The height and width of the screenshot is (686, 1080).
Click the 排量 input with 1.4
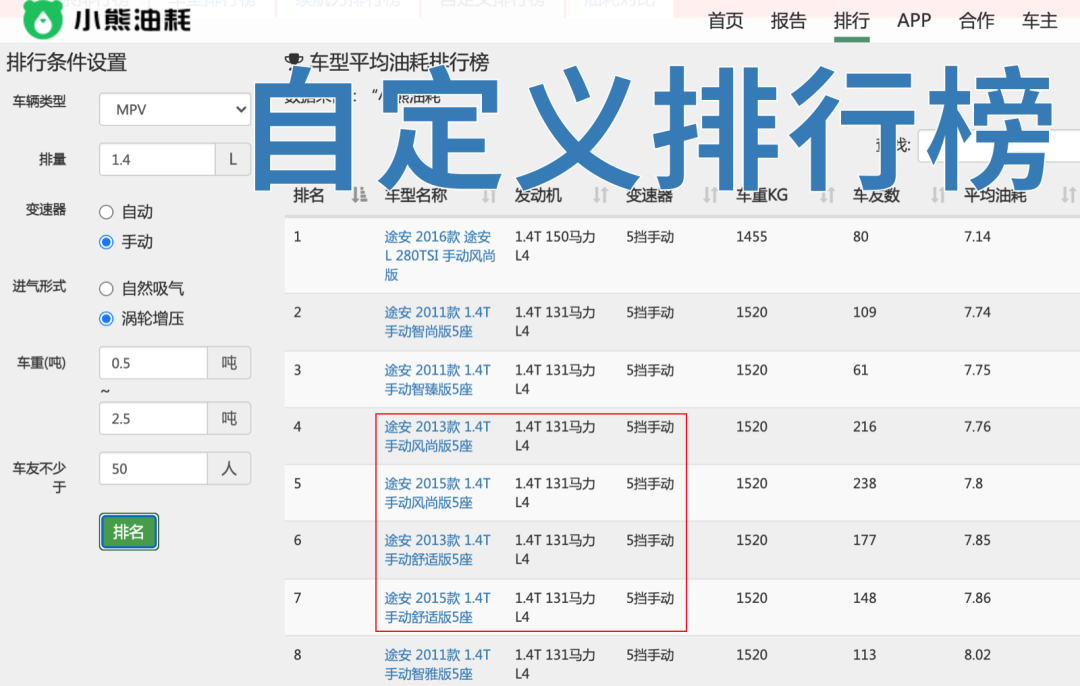click(157, 160)
